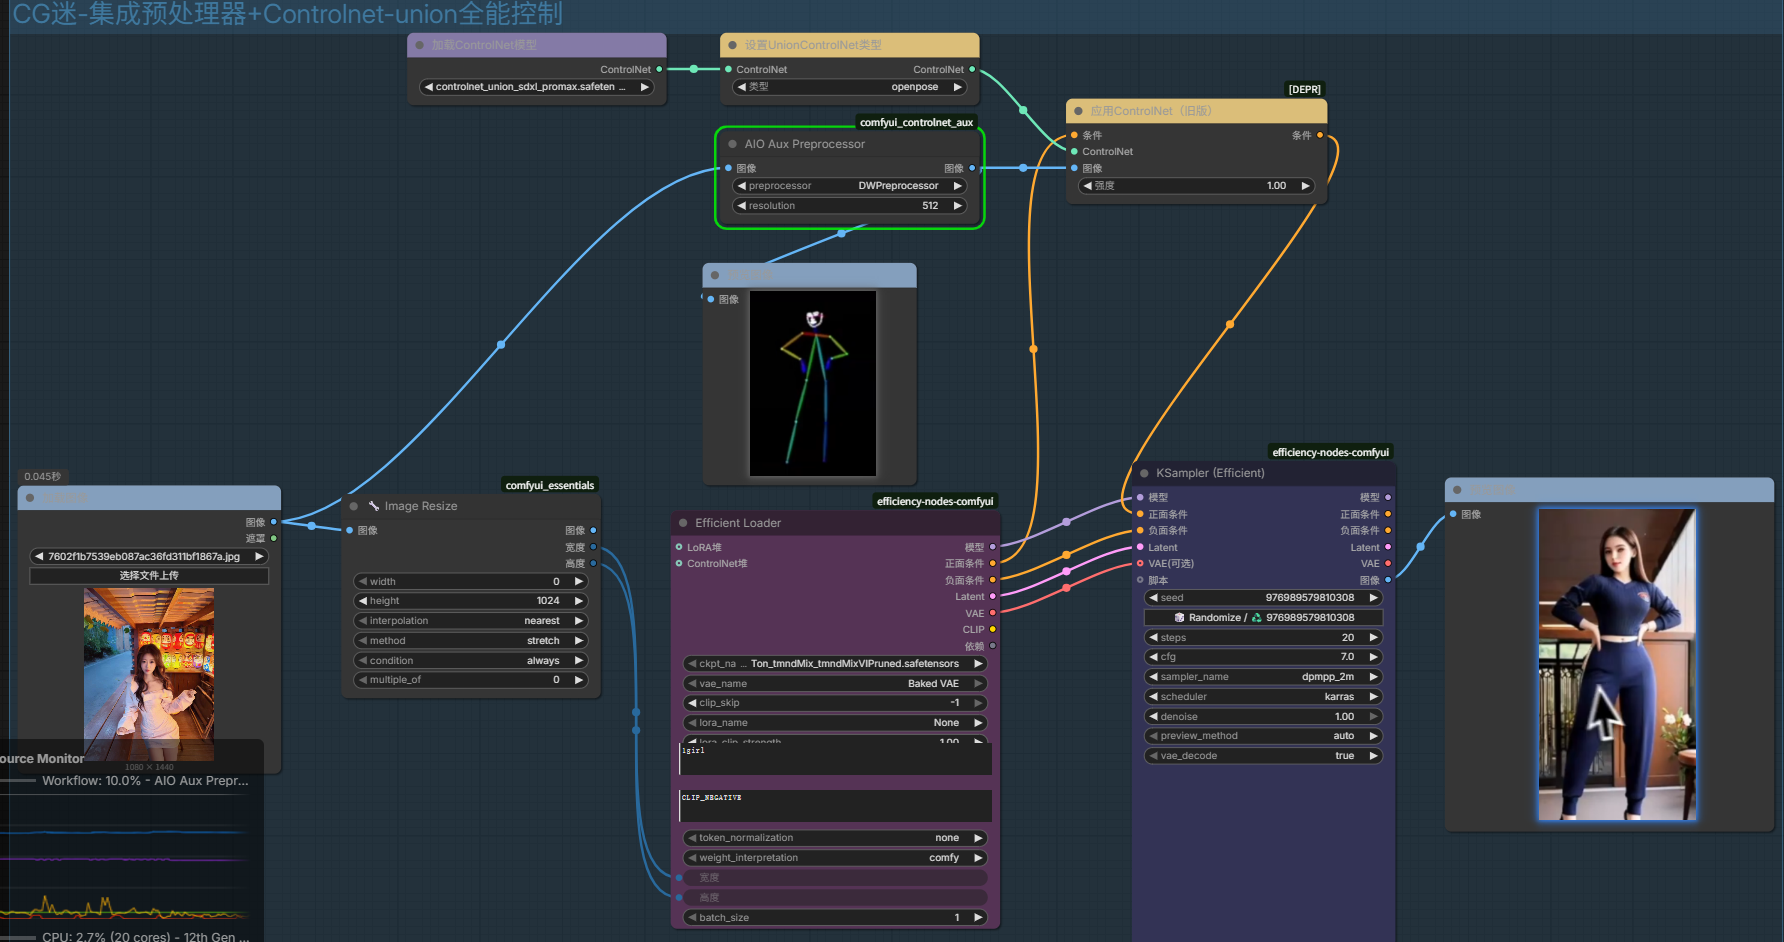Toggle the method stretch option on Image Resize
The width and height of the screenshot is (1784, 942).
471,641
